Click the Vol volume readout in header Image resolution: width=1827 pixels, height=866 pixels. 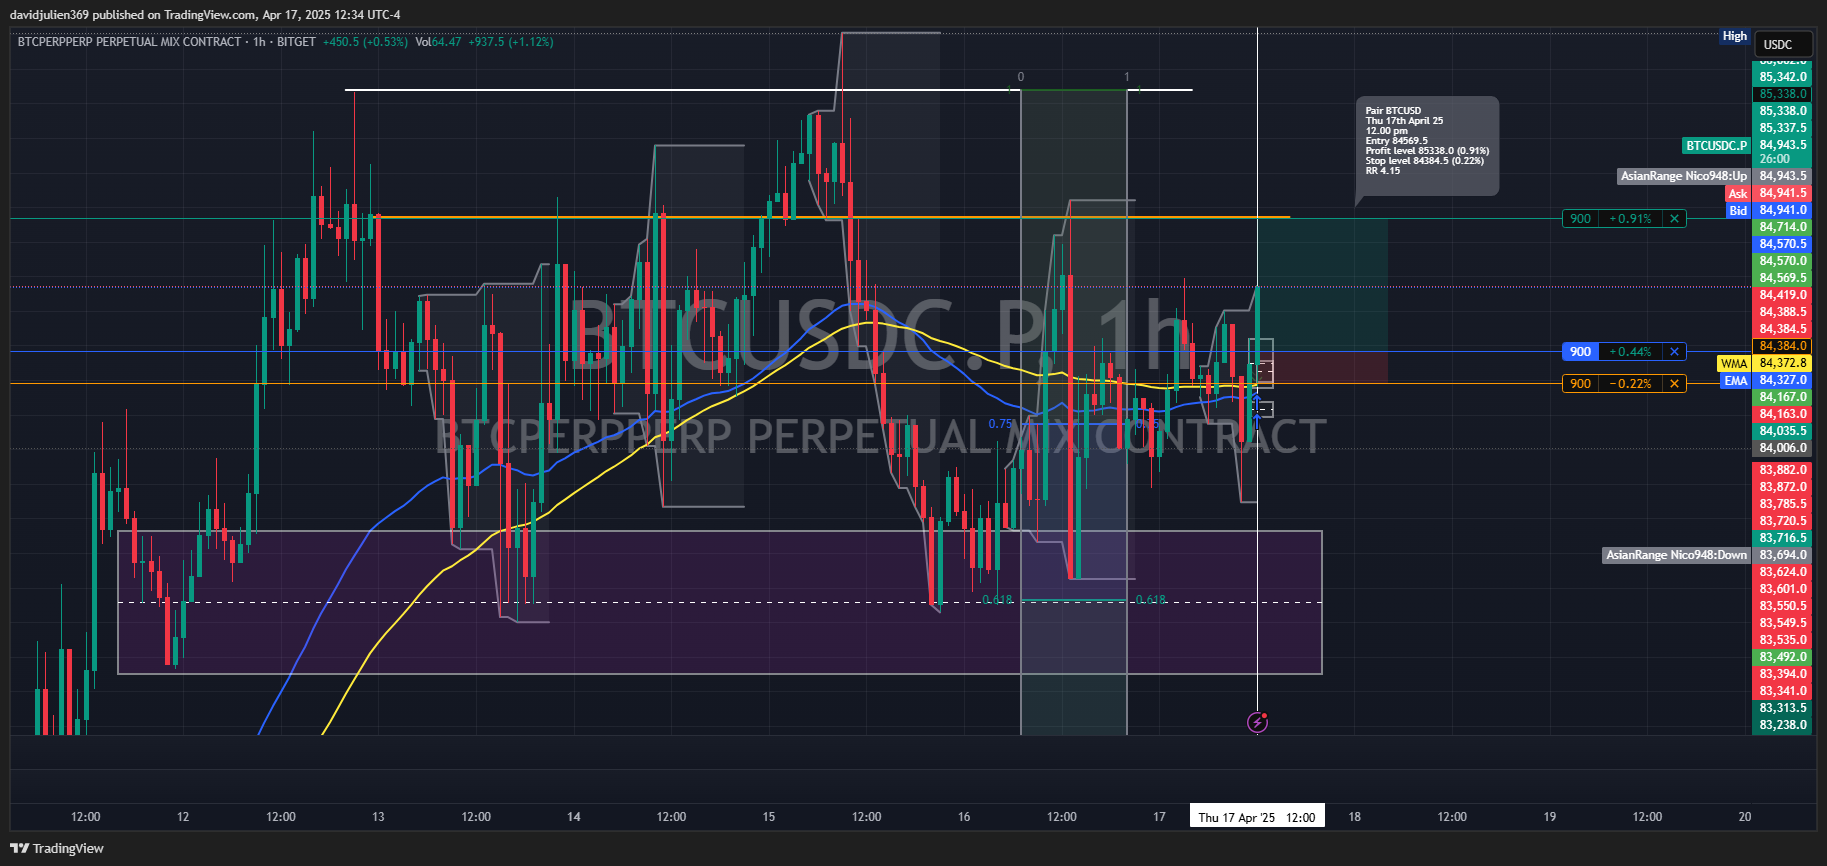click(x=438, y=42)
